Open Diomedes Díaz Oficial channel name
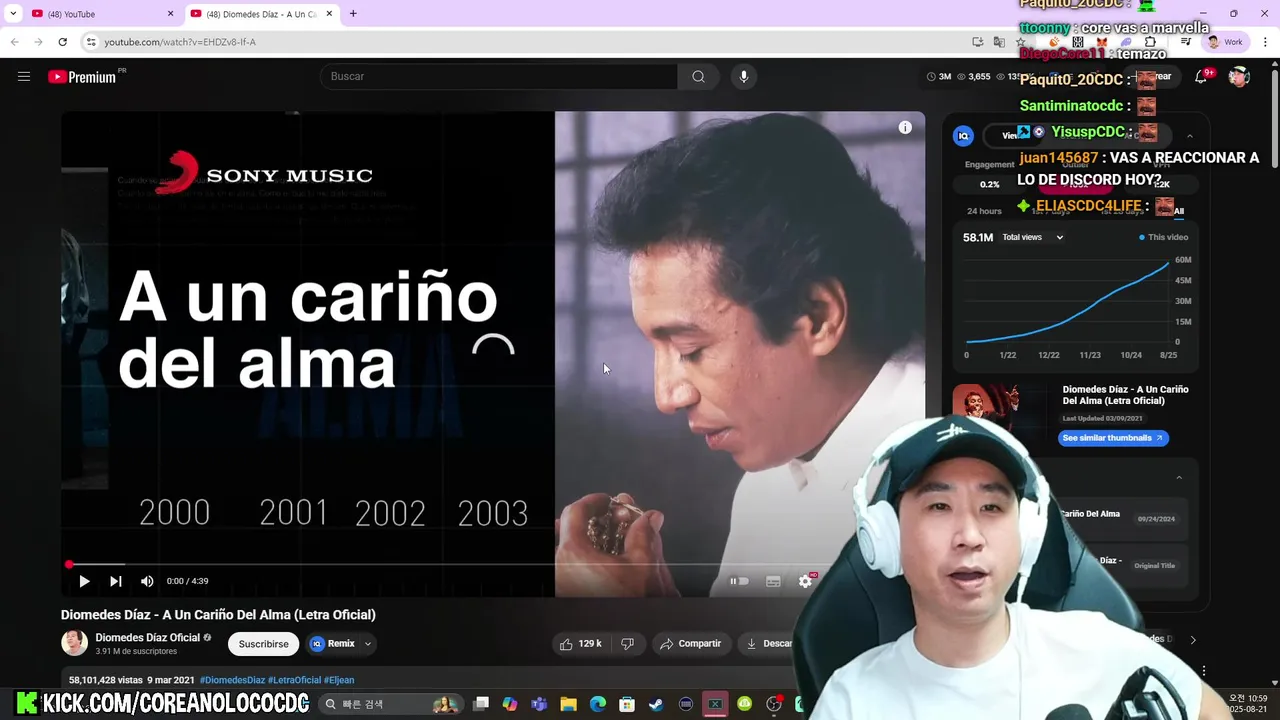Viewport: 1280px width, 720px height. (x=148, y=637)
